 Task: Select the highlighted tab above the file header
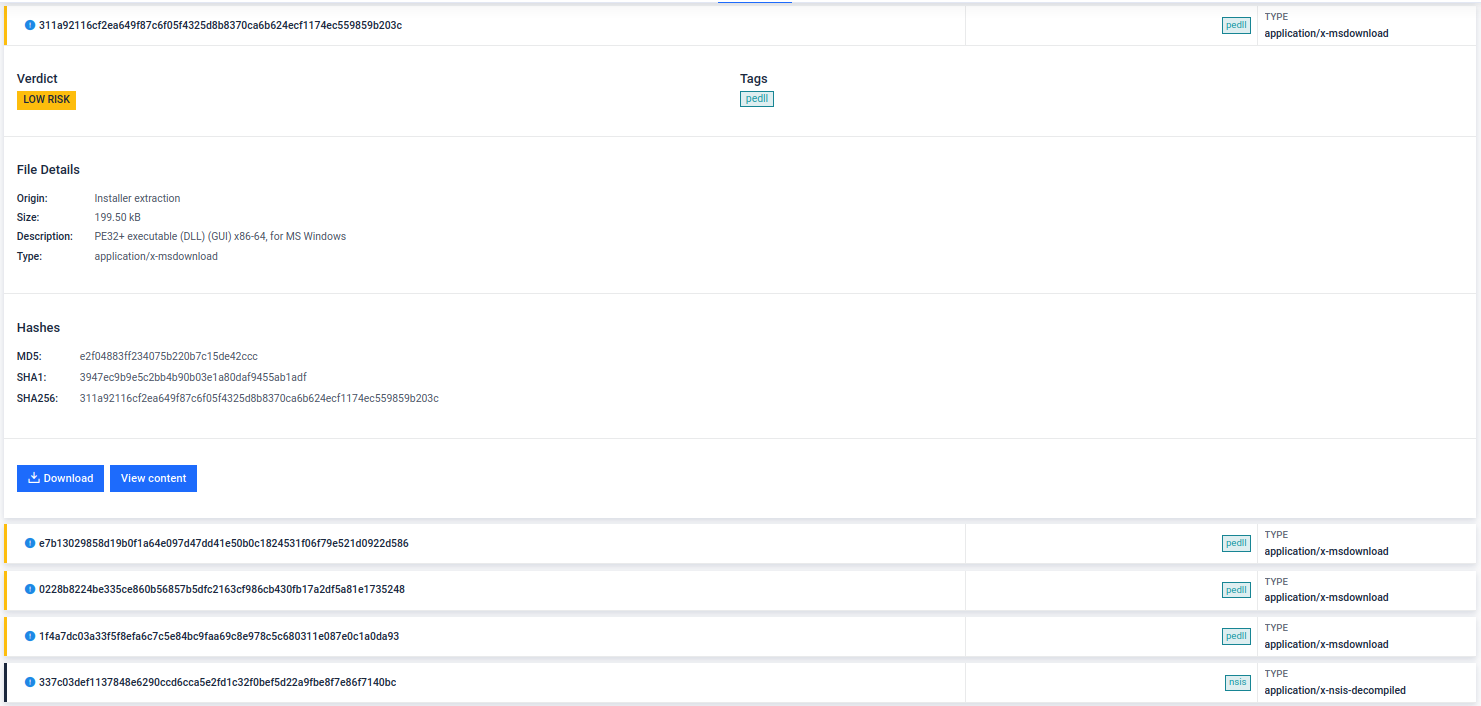pyautogui.click(x=754, y=3)
